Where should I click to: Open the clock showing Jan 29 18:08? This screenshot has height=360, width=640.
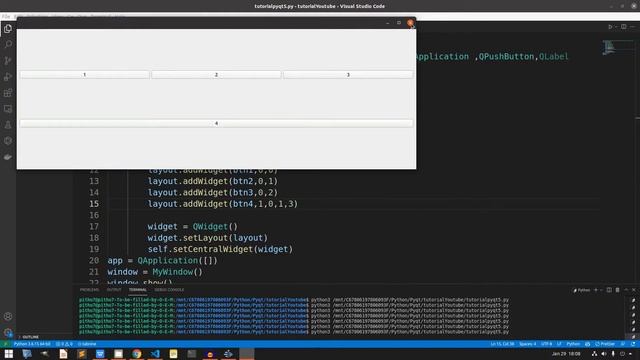tap(566, 354)
